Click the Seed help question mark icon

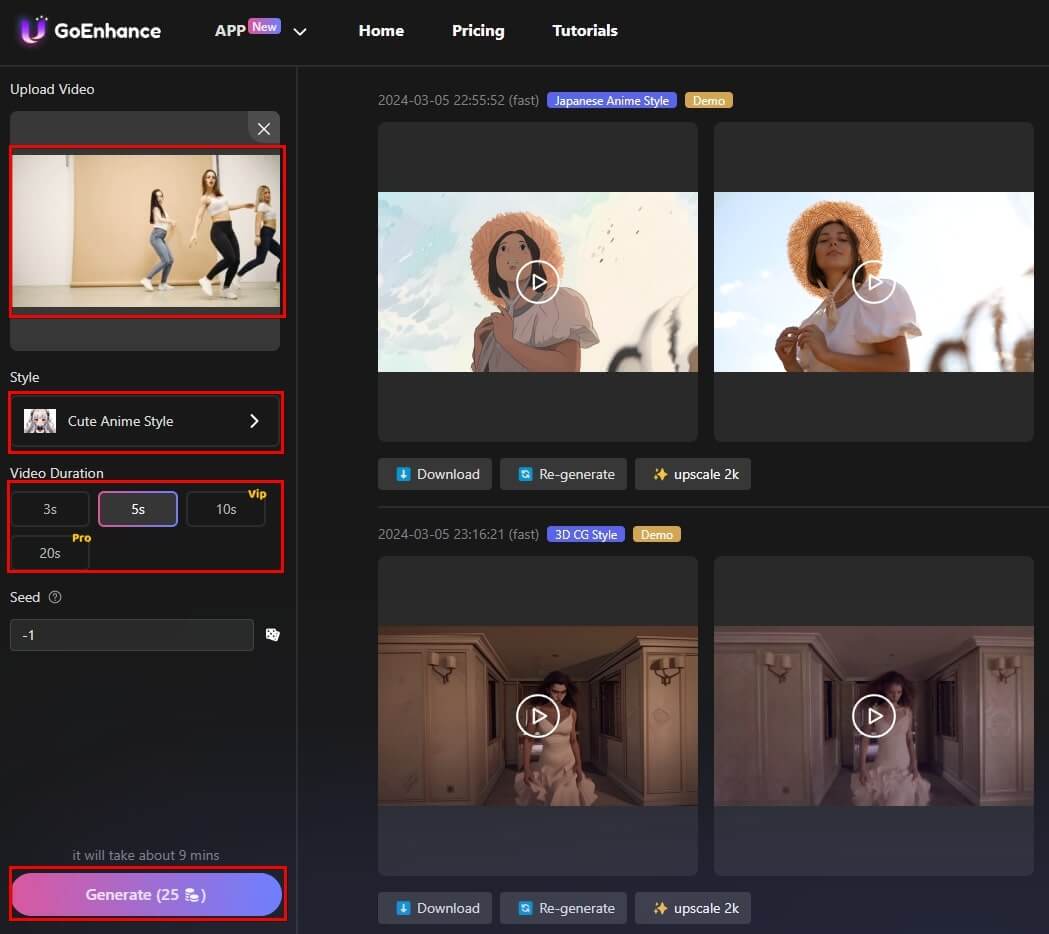[55, 598]
